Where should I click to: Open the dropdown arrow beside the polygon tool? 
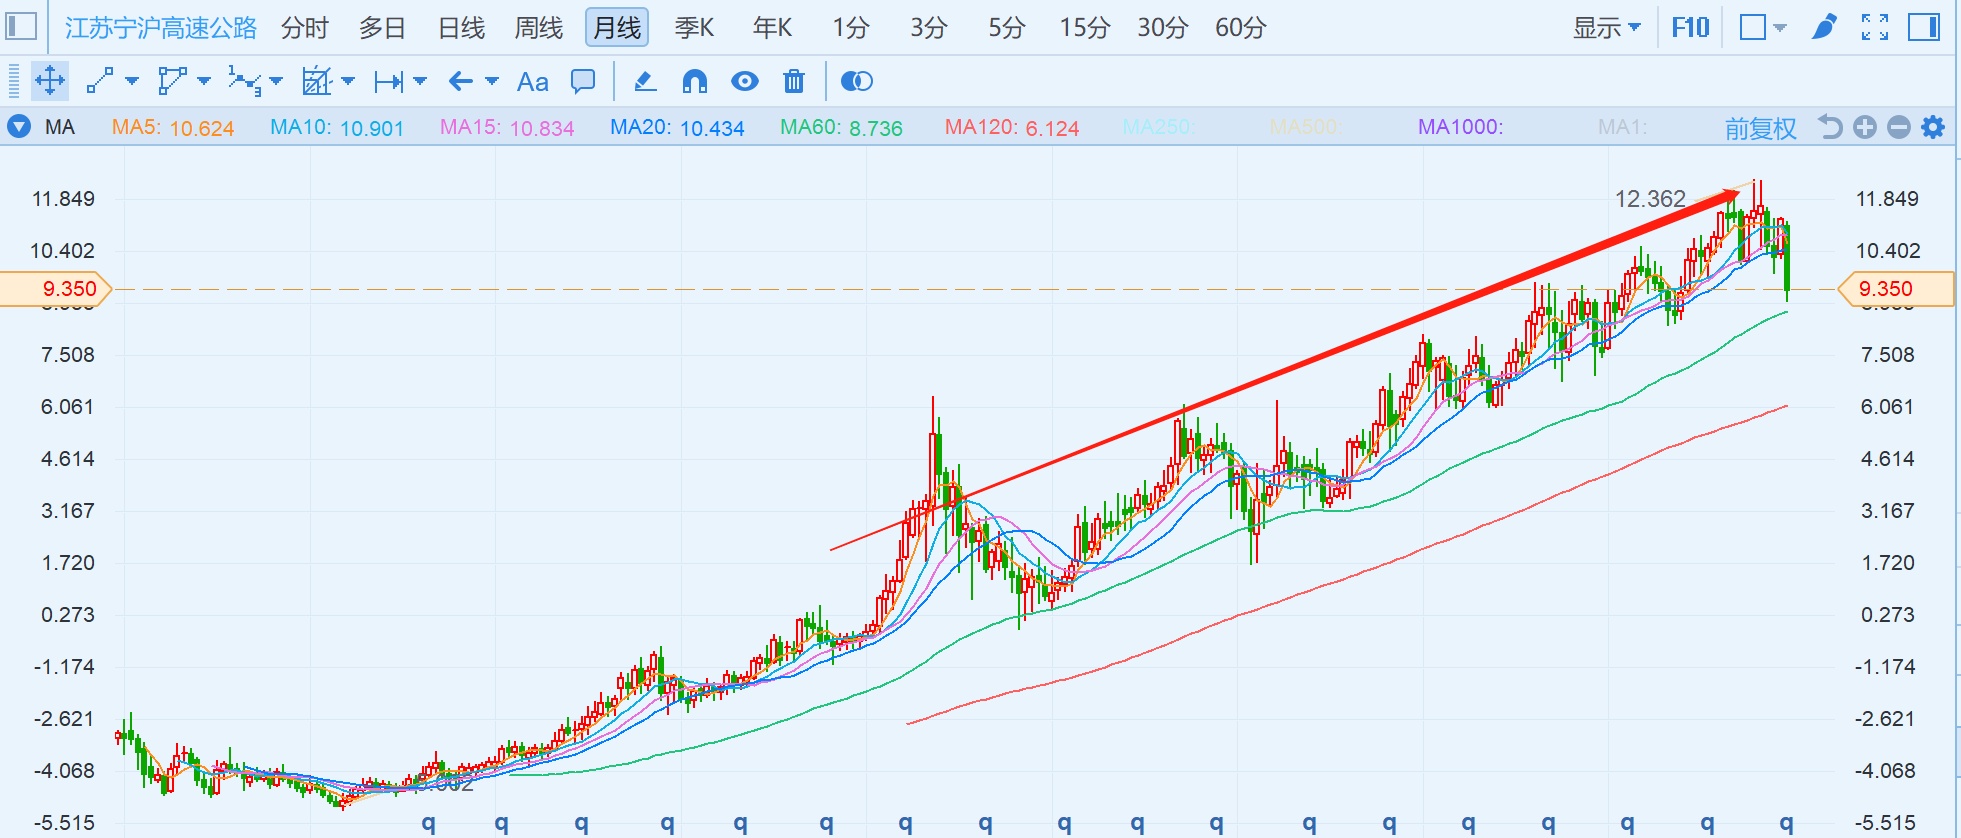coord(204,81)
